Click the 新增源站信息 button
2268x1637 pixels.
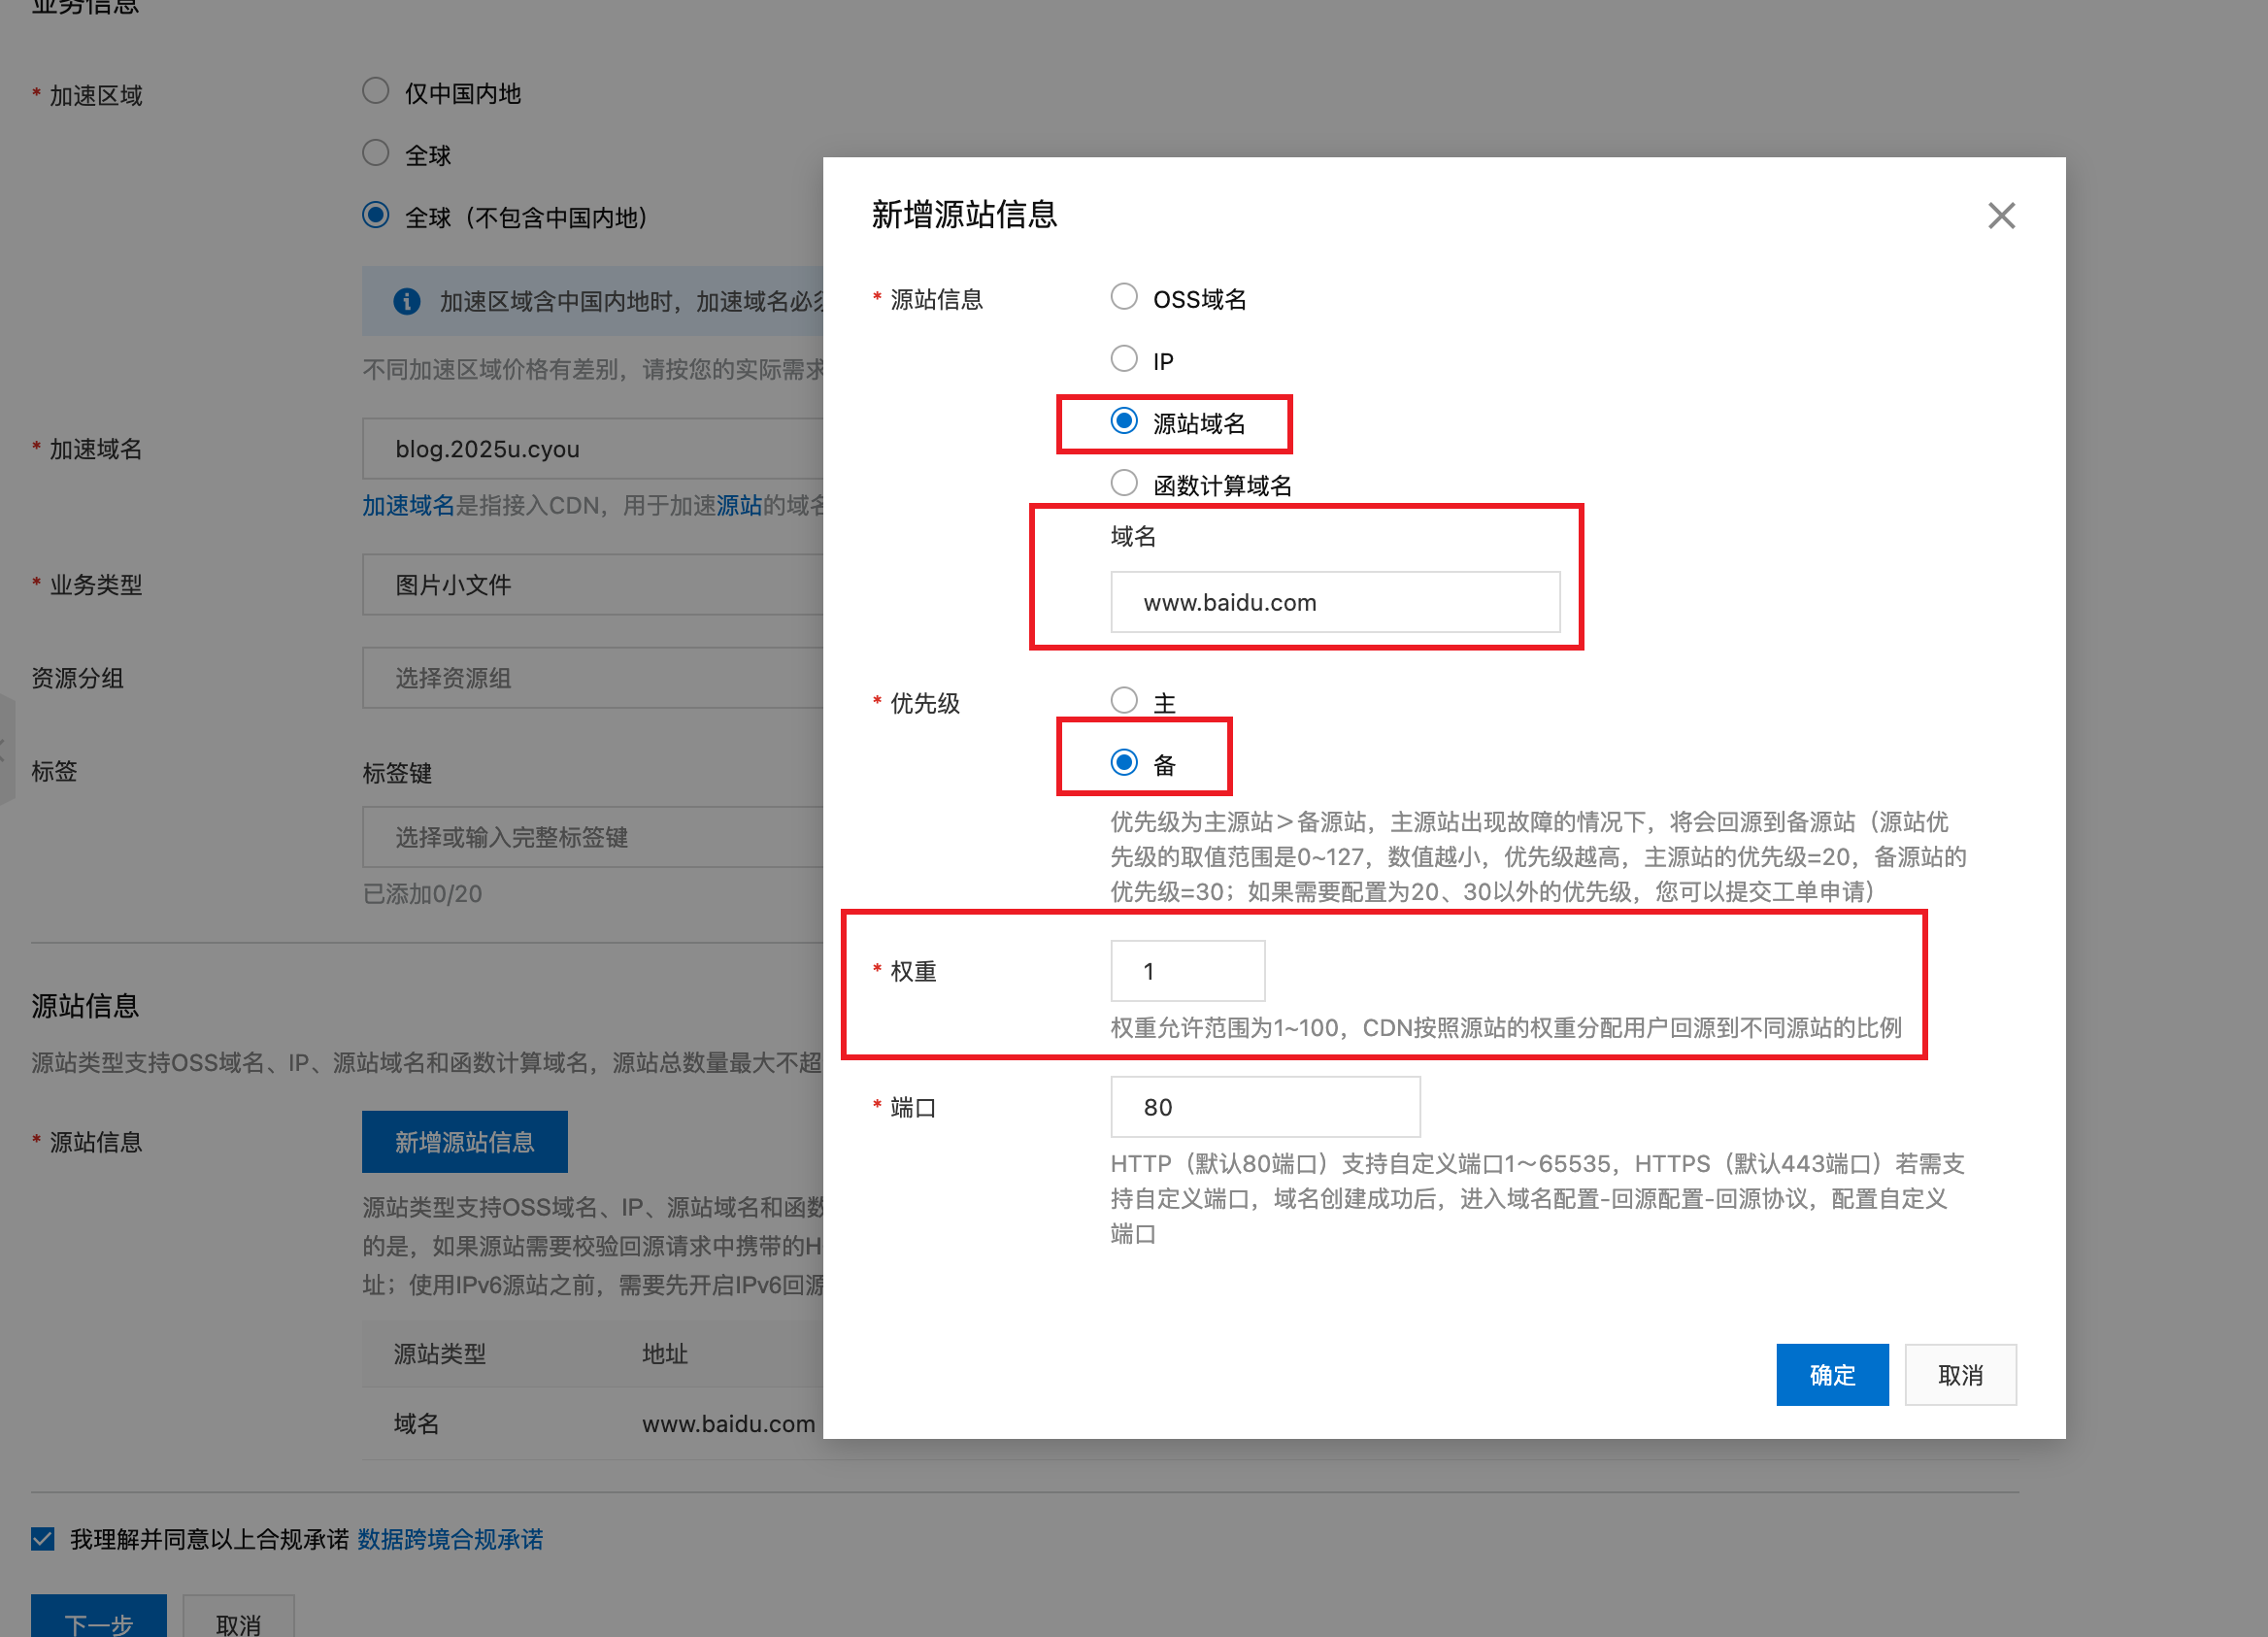click(464, 1141)
